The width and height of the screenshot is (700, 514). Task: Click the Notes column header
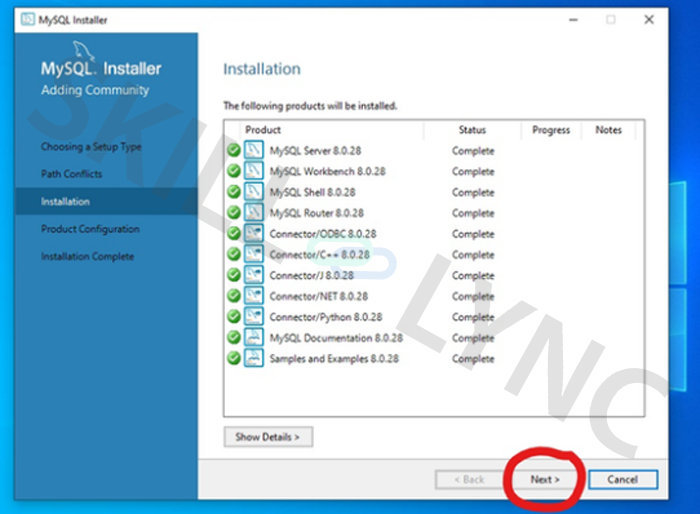(x=608, y=130)
